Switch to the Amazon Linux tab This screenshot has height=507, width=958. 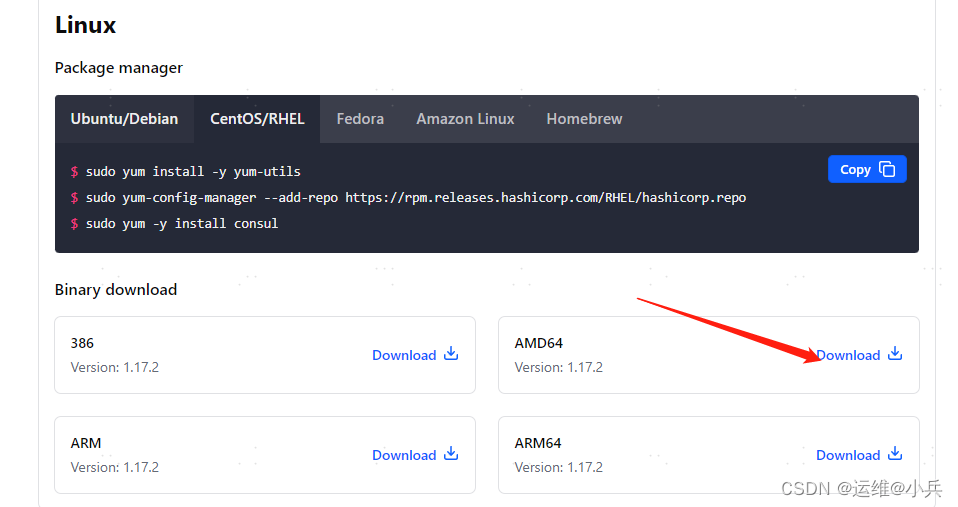[x=465, y=119]
